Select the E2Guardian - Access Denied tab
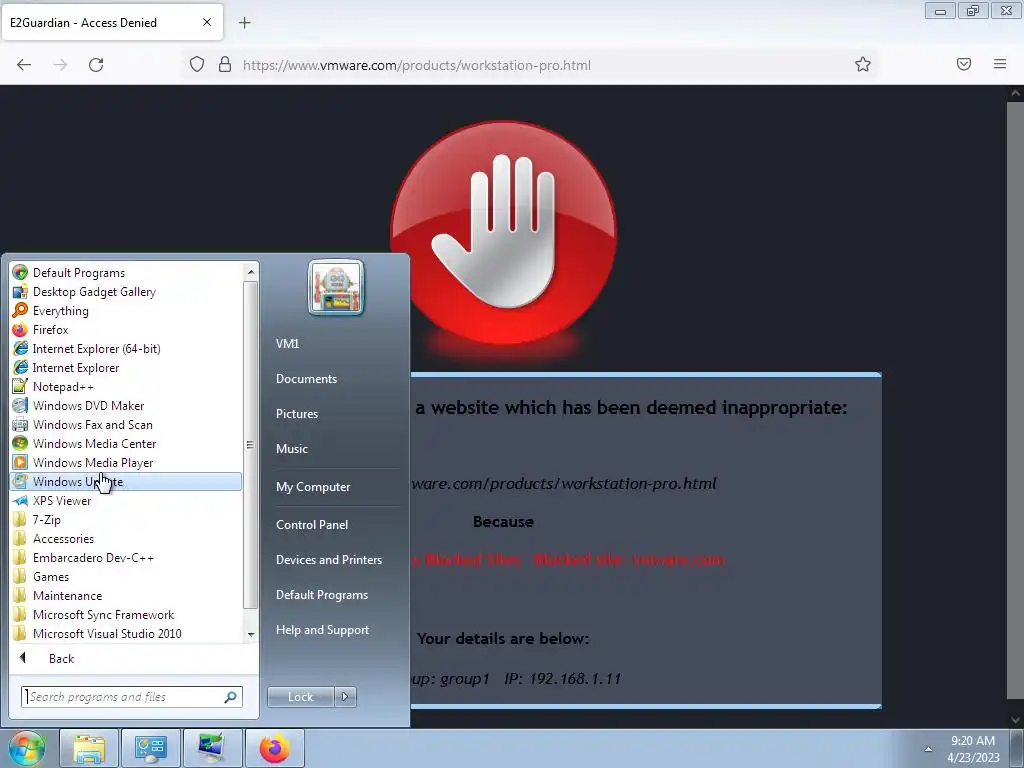 tap(112, 22)
